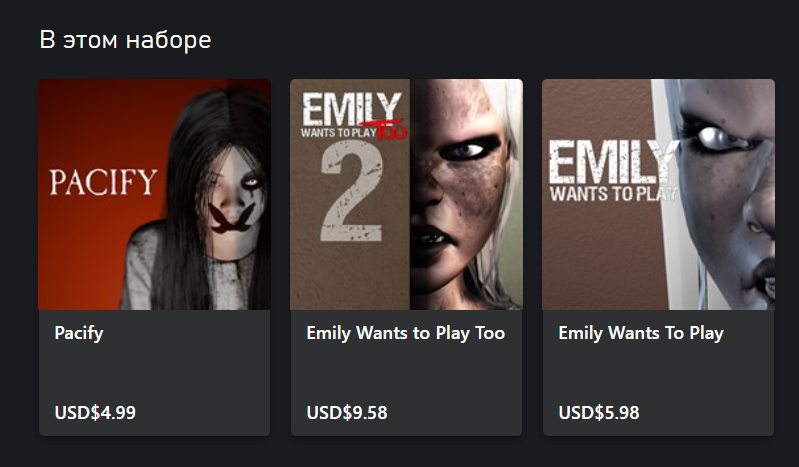
Task: Click the Emily Wants to Play Too title
Action: point(406,333)
